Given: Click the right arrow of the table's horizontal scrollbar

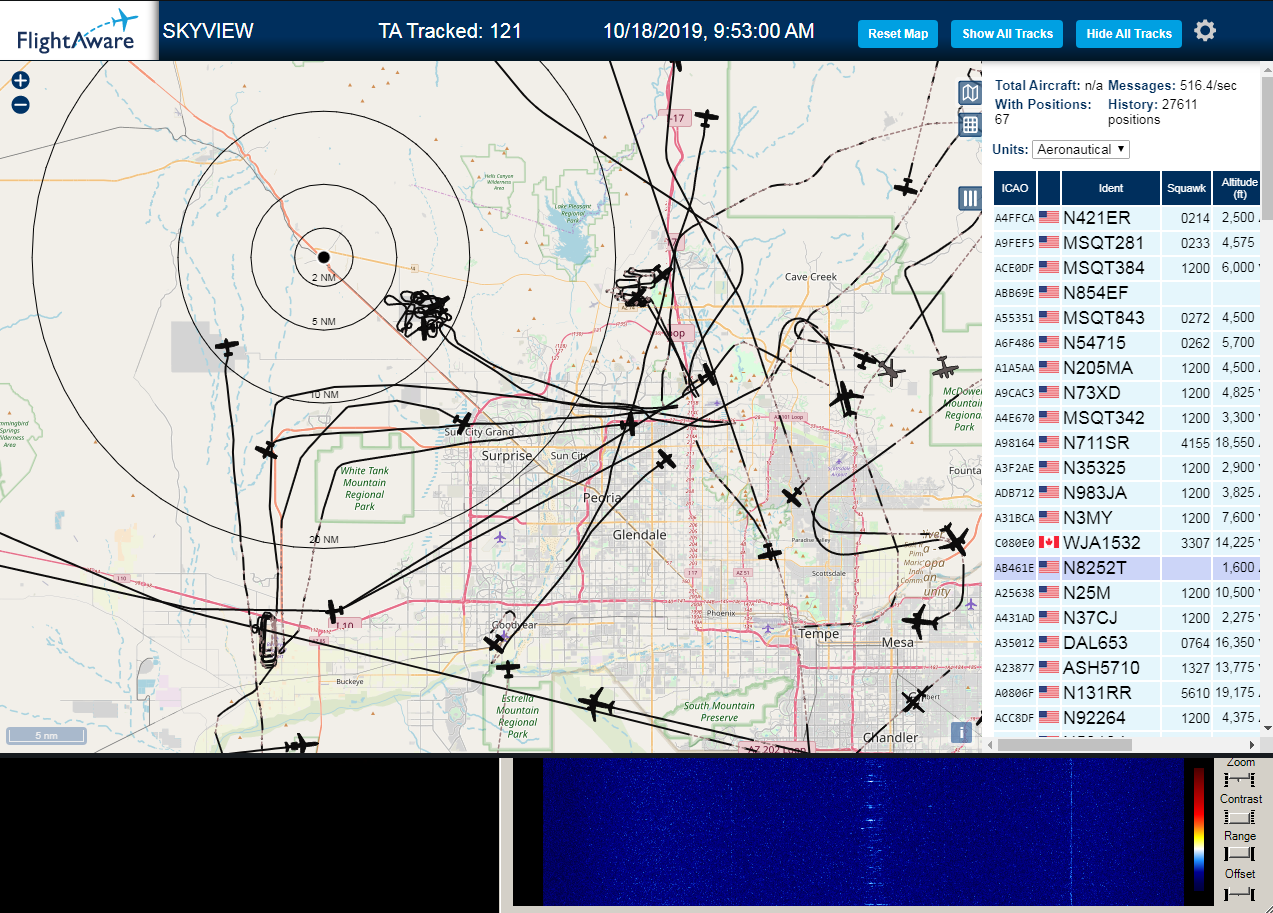Looking at the screenshot, I should click(1251, 744).
